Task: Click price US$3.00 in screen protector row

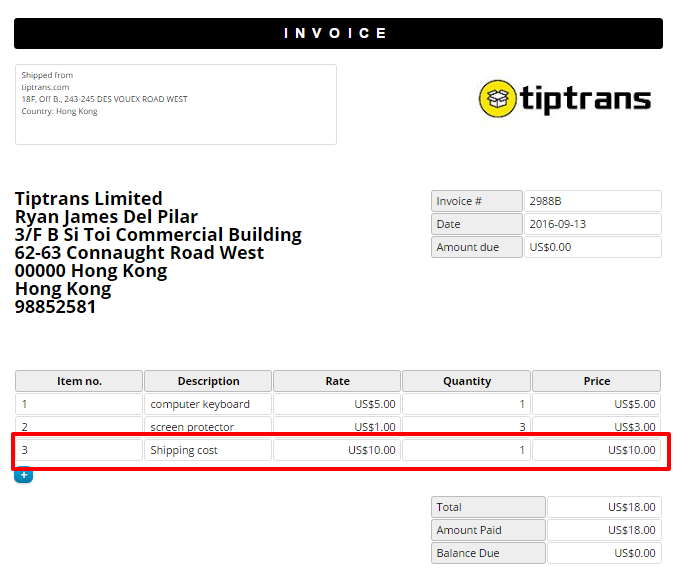Action: 596,426
